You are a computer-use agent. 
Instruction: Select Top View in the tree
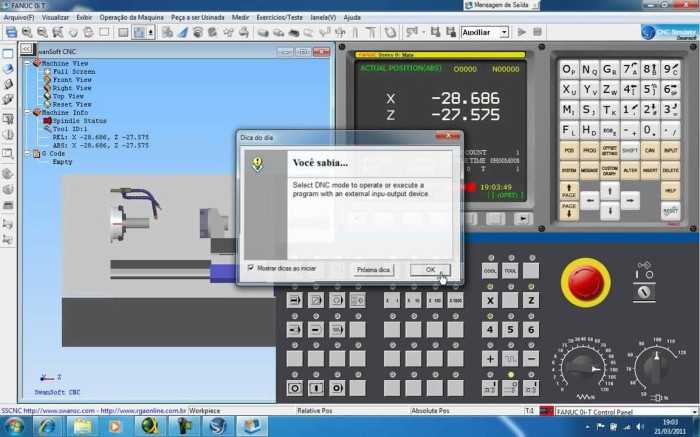[68, 96]
